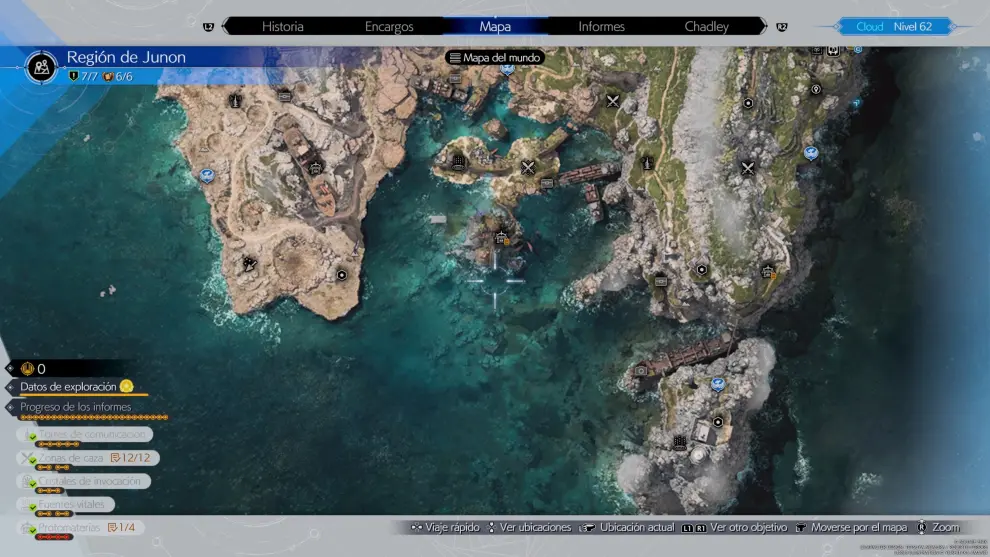Click the building marker on the central island

click(459, 163)
